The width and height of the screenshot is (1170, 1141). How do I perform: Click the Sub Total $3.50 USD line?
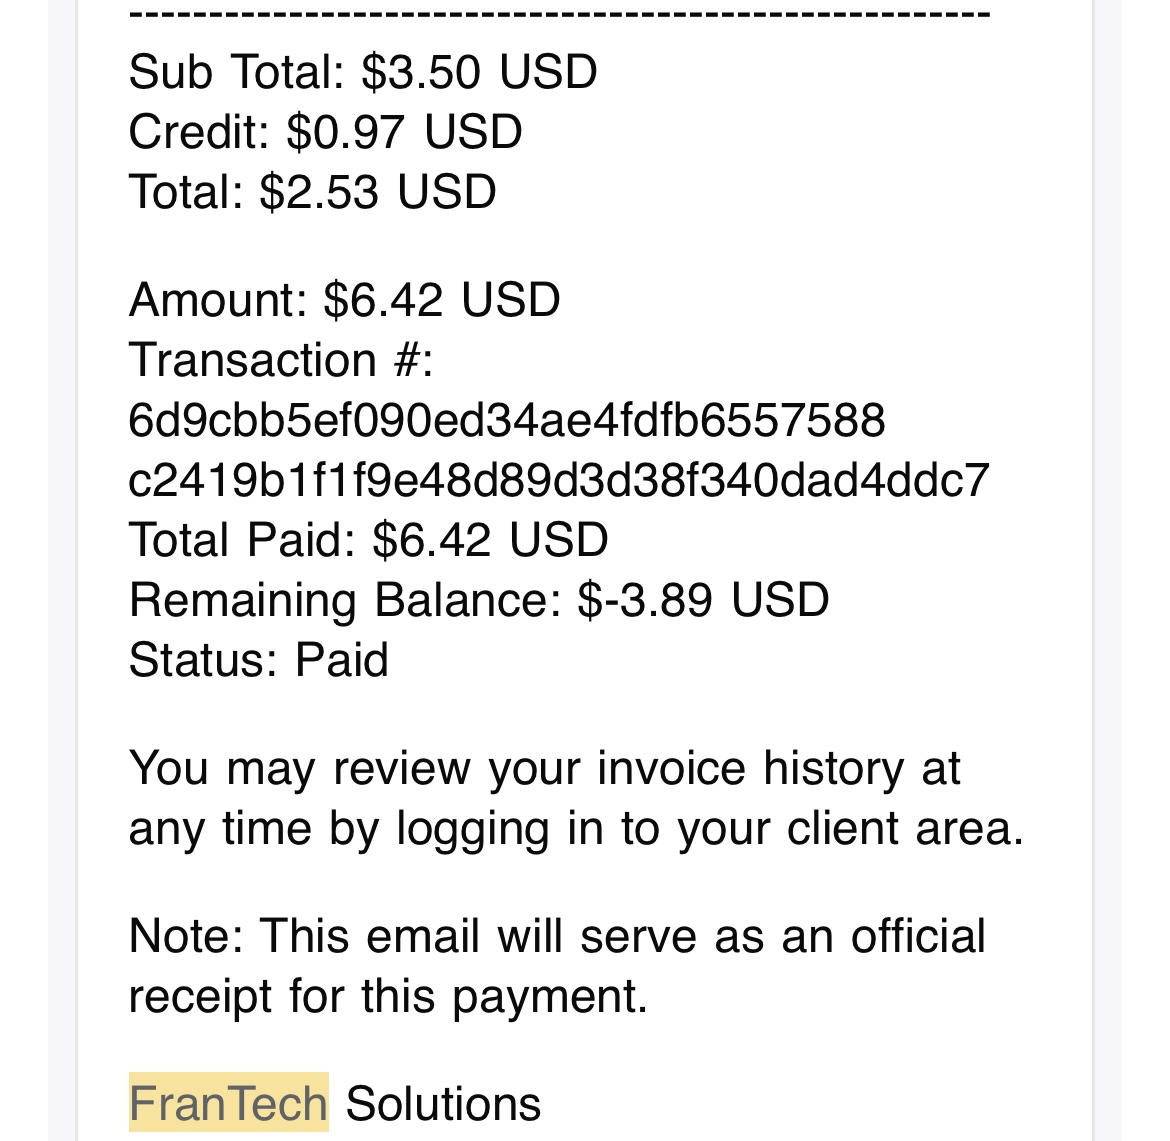point(363,72)
